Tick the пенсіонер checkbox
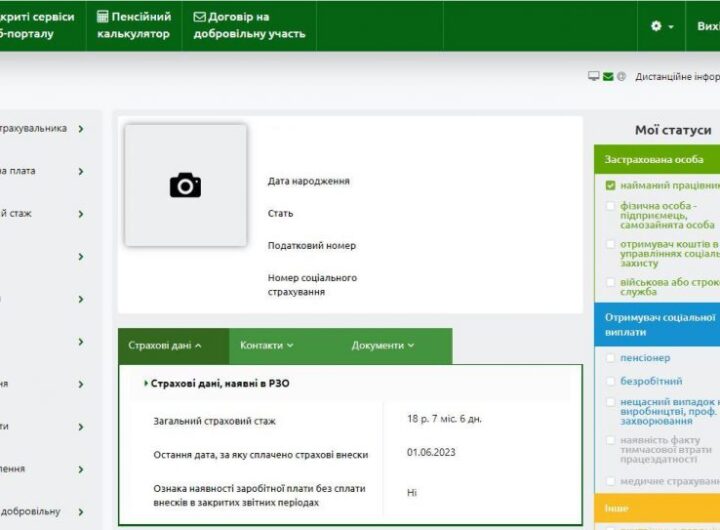Screen dimensions: 720x530 [611, 358]
